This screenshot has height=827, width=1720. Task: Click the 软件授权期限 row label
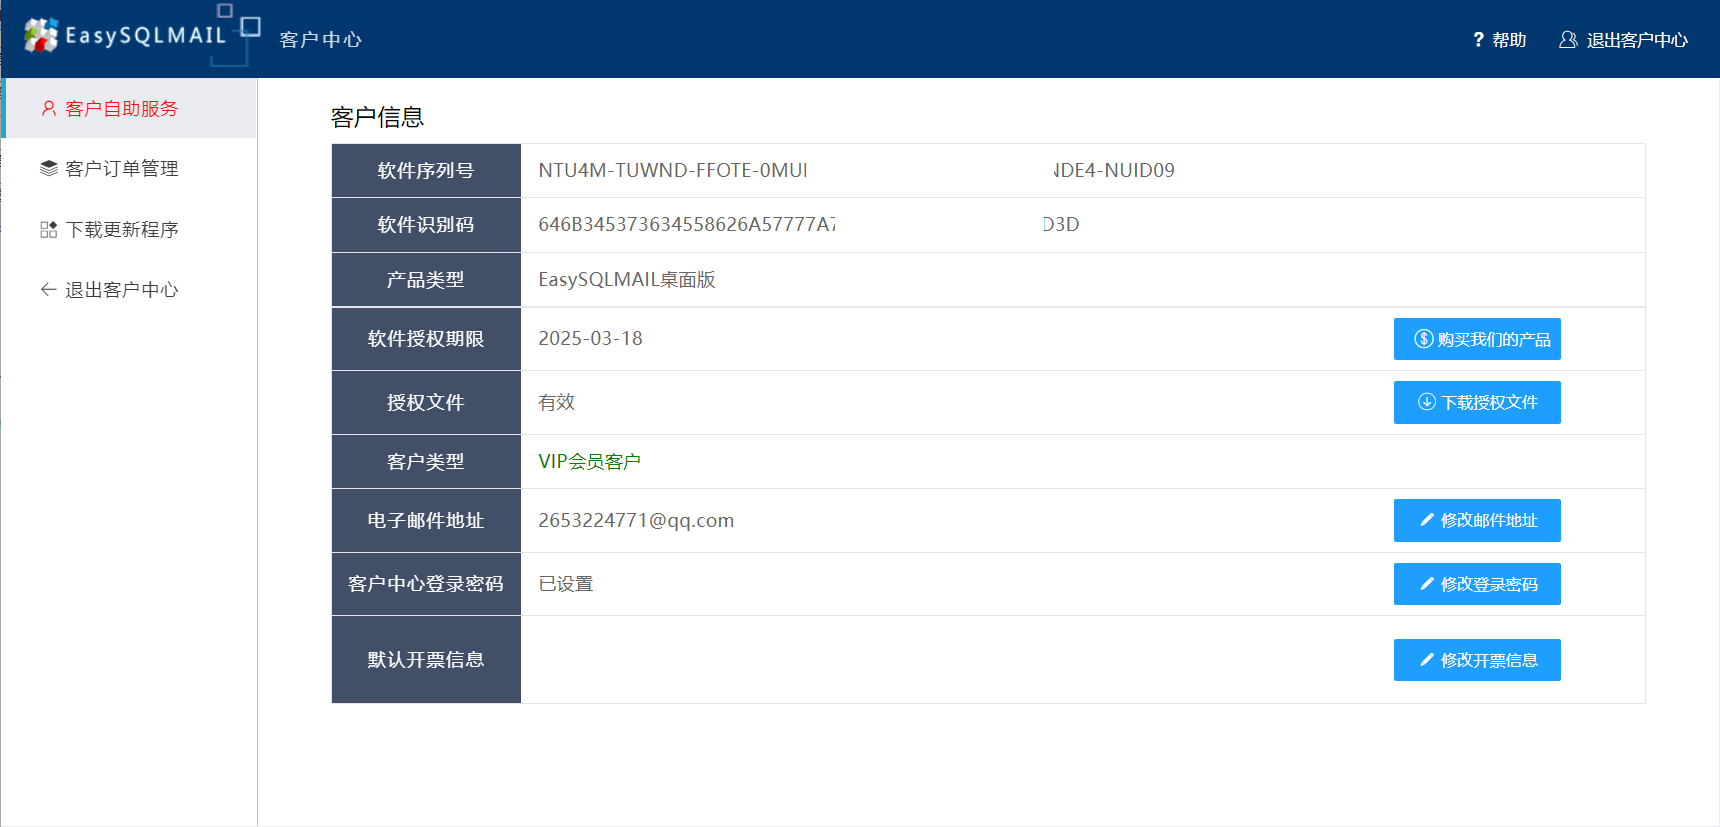[426, 338]
